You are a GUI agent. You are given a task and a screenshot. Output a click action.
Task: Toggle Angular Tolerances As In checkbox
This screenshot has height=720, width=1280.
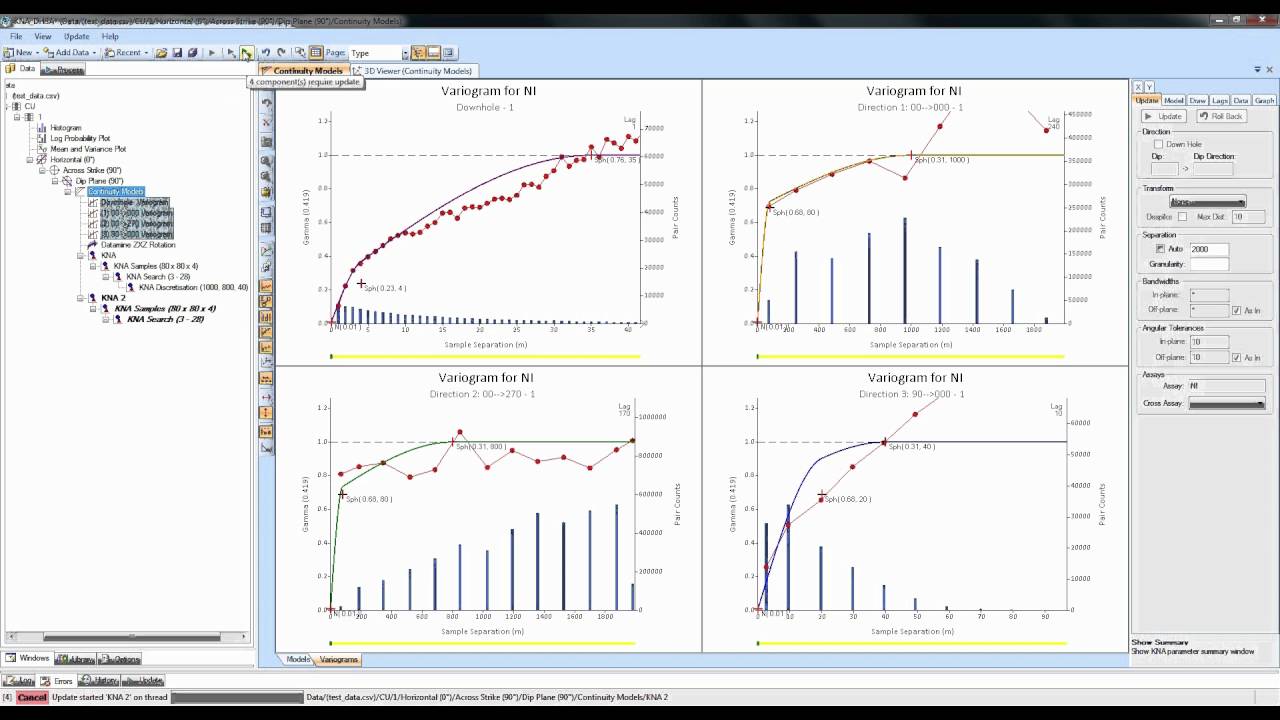pos(1237,357)
